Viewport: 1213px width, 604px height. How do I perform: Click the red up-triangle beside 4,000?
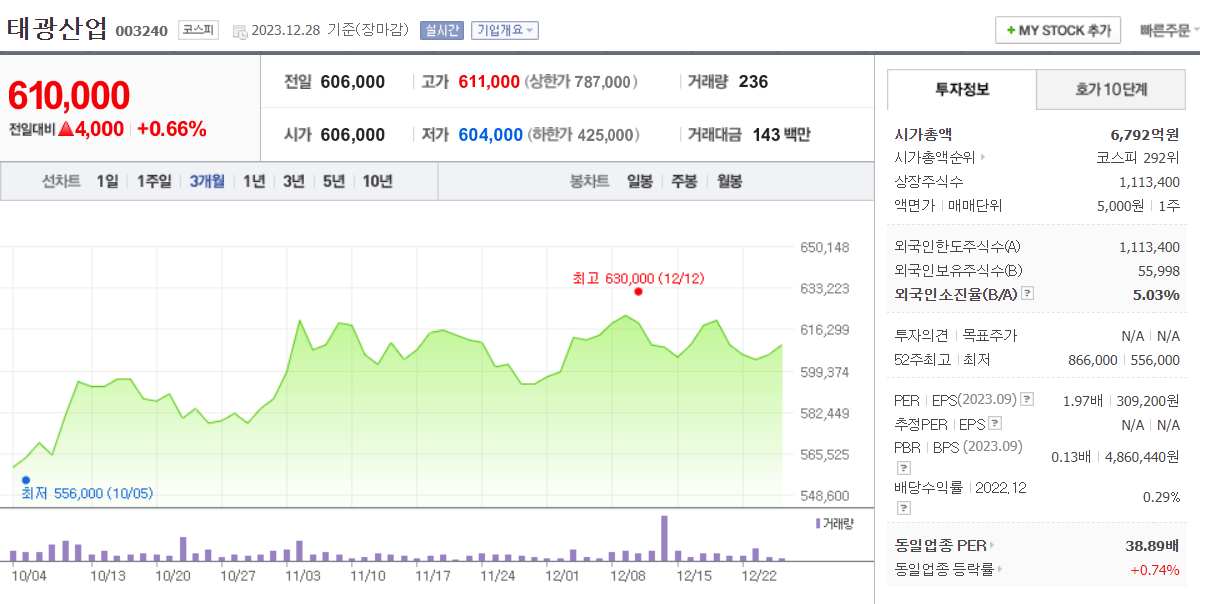tap(65, 129)
